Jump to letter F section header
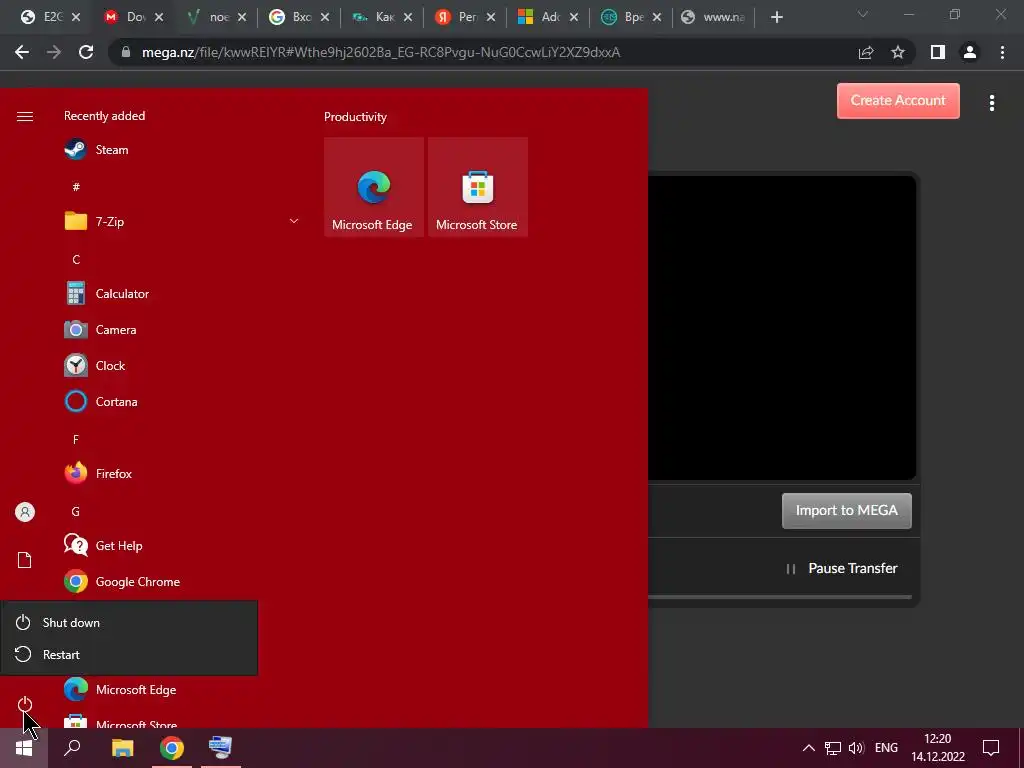This screenshot has height=768, width=1024. click(x=76, y=440)
